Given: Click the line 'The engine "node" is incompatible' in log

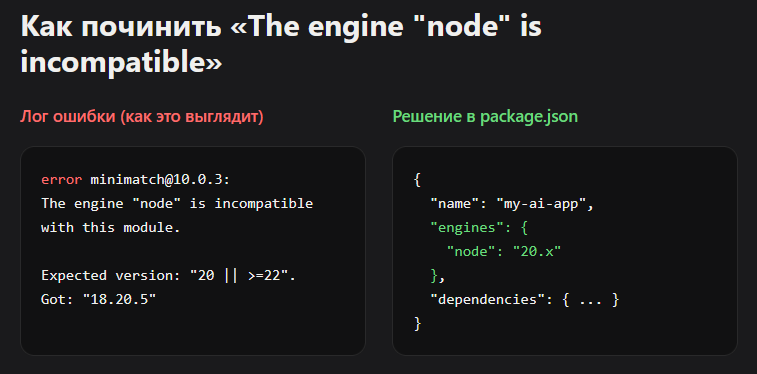Looking at the screenshot, I should pyautogui.click(x=177, y=204).
